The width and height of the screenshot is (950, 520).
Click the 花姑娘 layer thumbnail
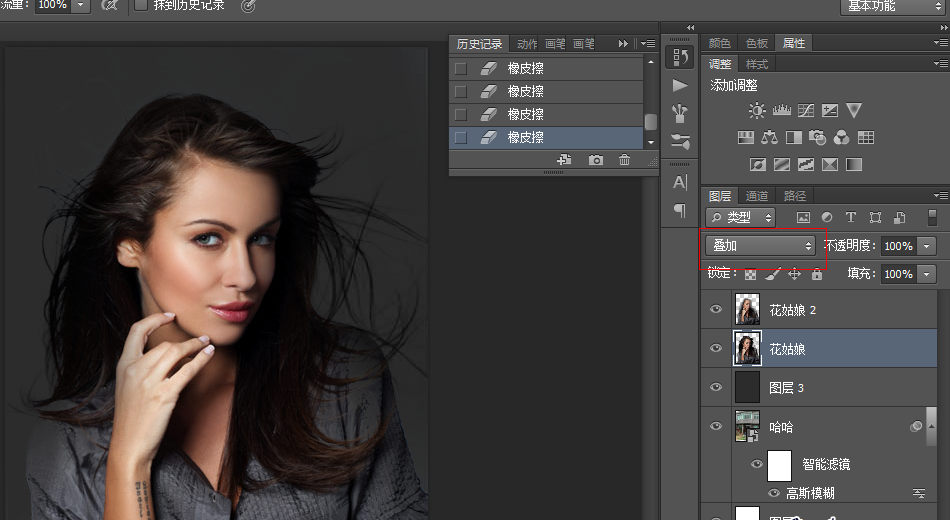748,348
